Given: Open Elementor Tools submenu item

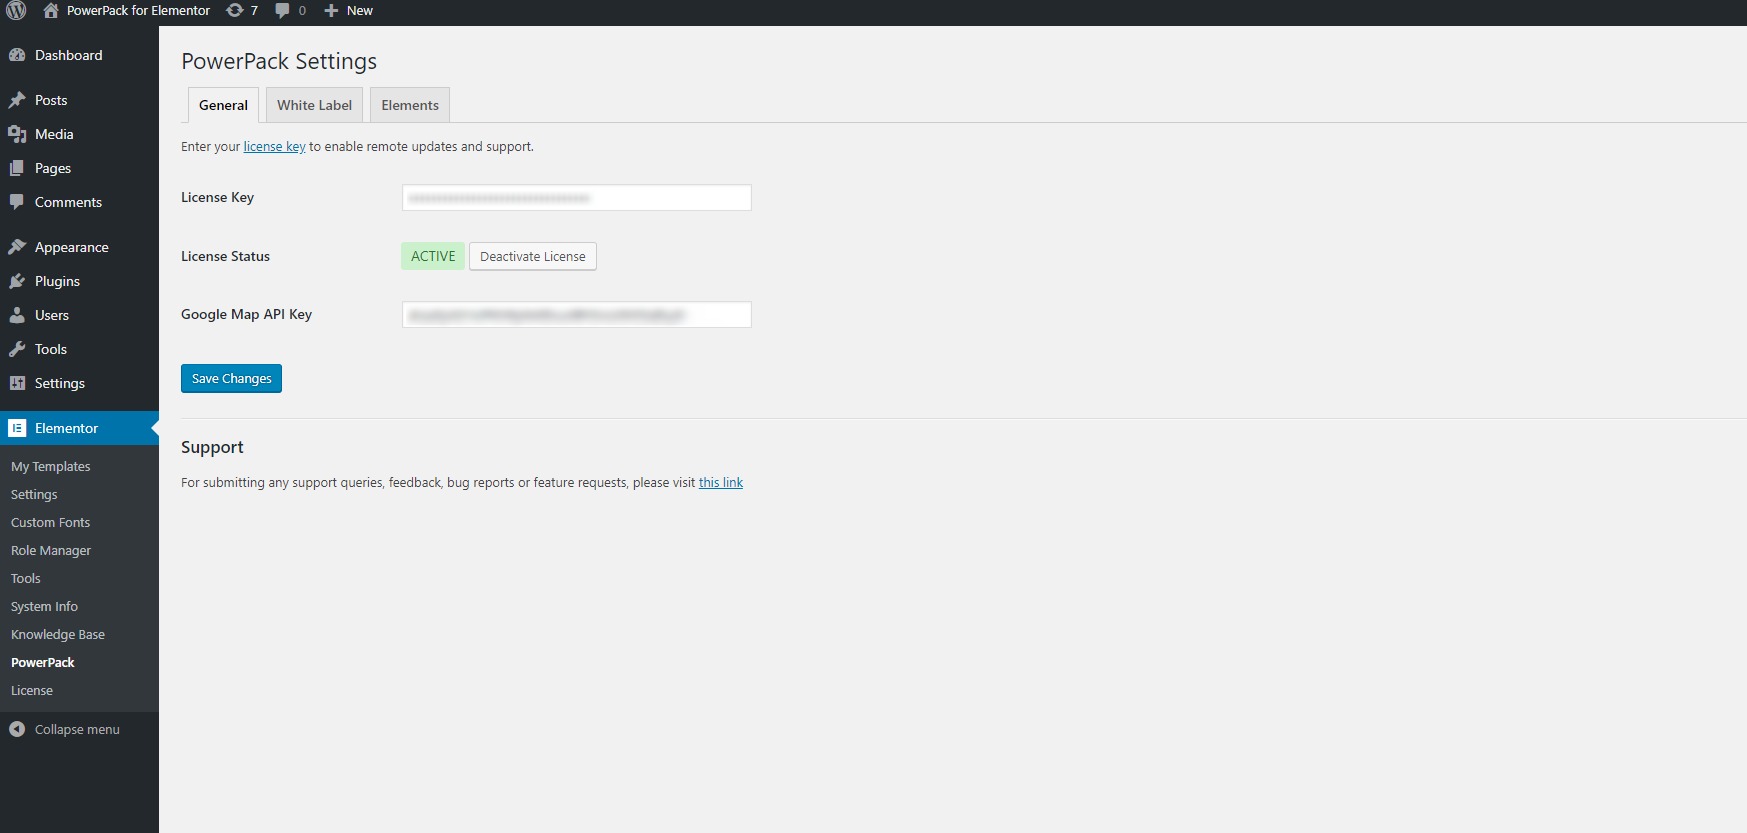Looking at the screenshot, I should click(26, 578).
